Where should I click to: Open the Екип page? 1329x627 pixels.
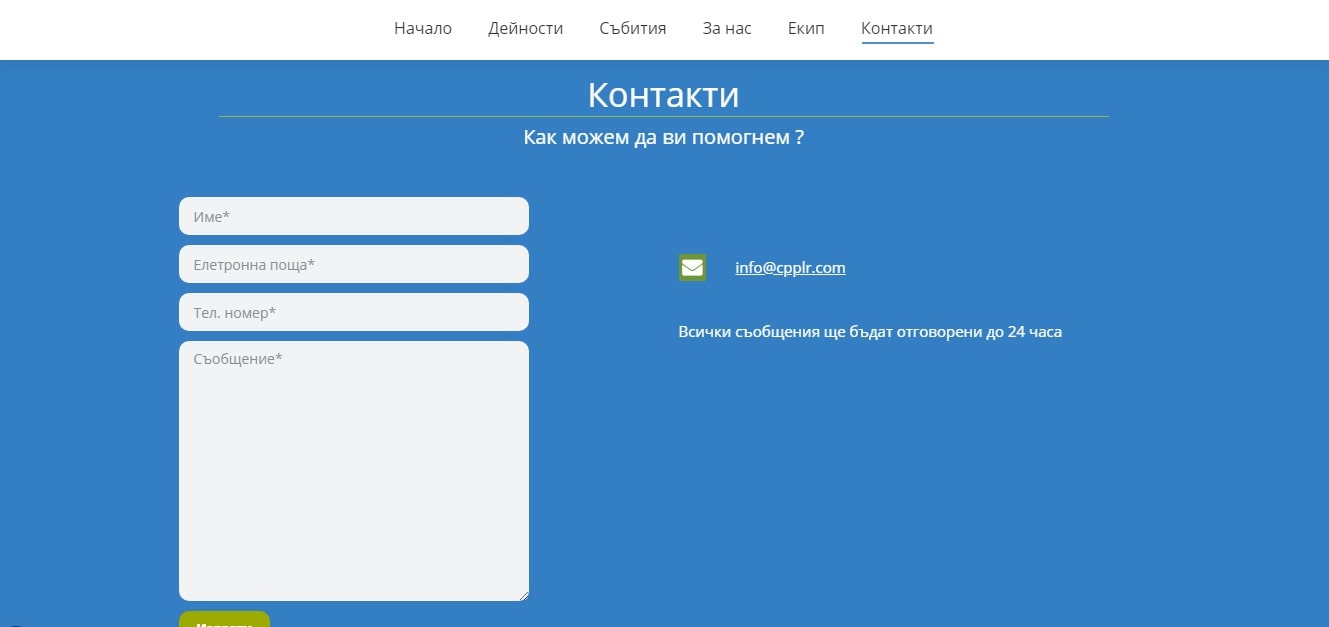click(x=806, y=28)
